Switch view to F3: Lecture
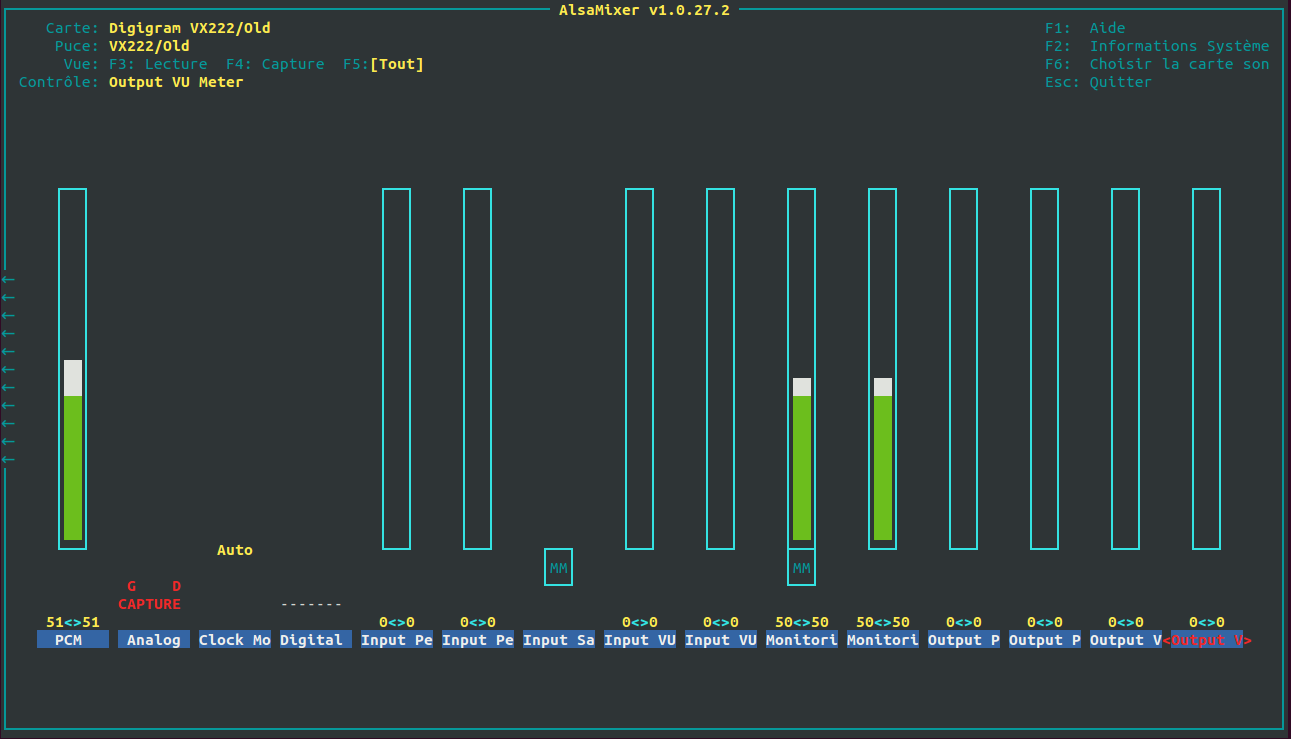Screen dimensions: 1291x739 point(158,64)
